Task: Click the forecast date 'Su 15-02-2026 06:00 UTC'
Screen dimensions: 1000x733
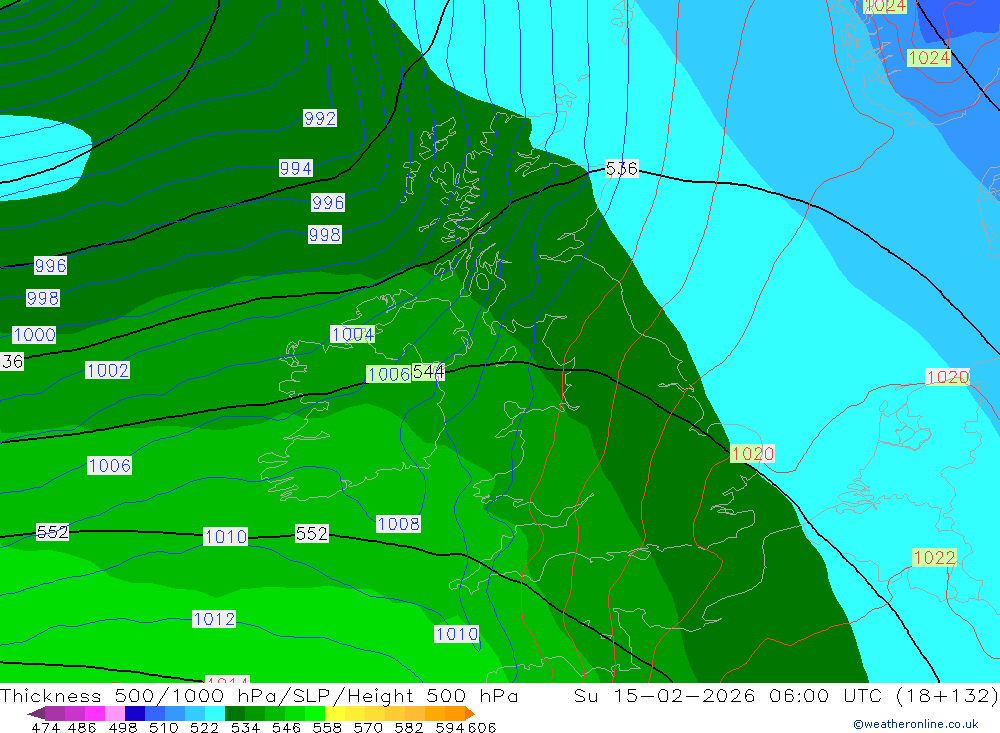Action: point(731,695)
